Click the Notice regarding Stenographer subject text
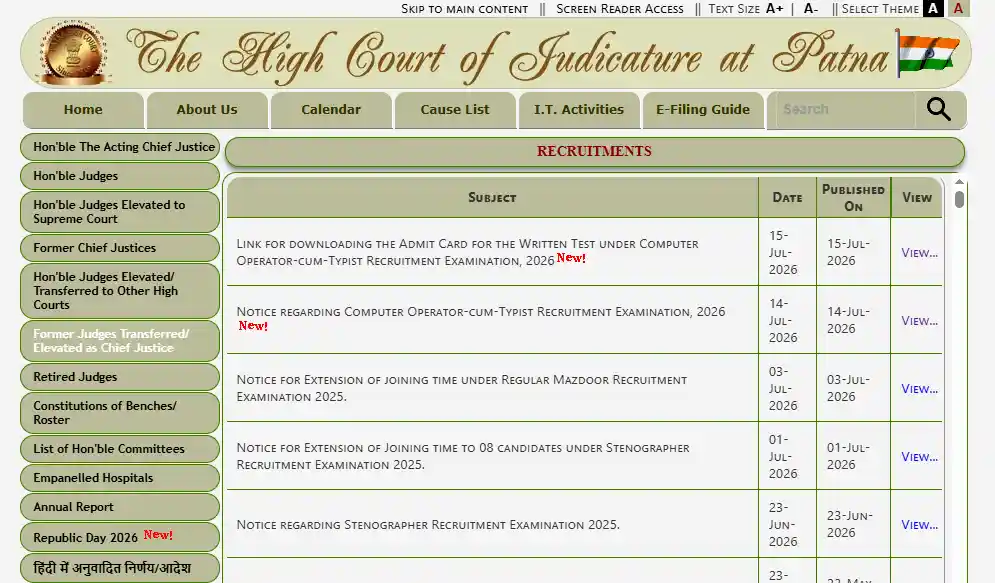Screen dimensions: 995x583 (428, 525)
